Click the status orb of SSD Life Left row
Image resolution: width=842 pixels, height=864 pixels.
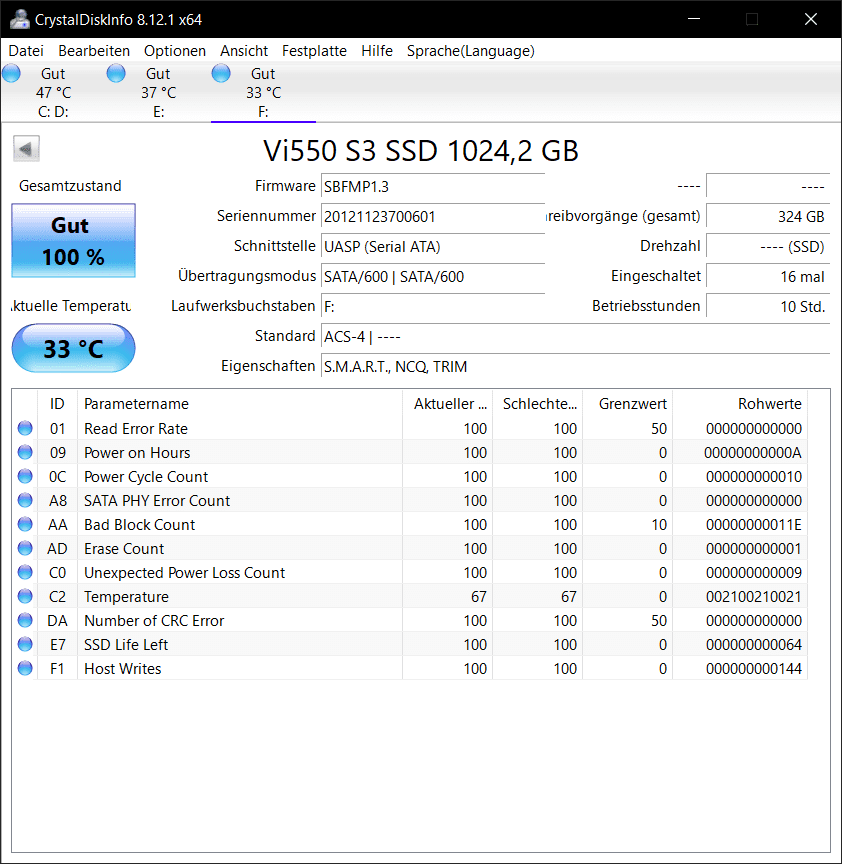point(25,644)
